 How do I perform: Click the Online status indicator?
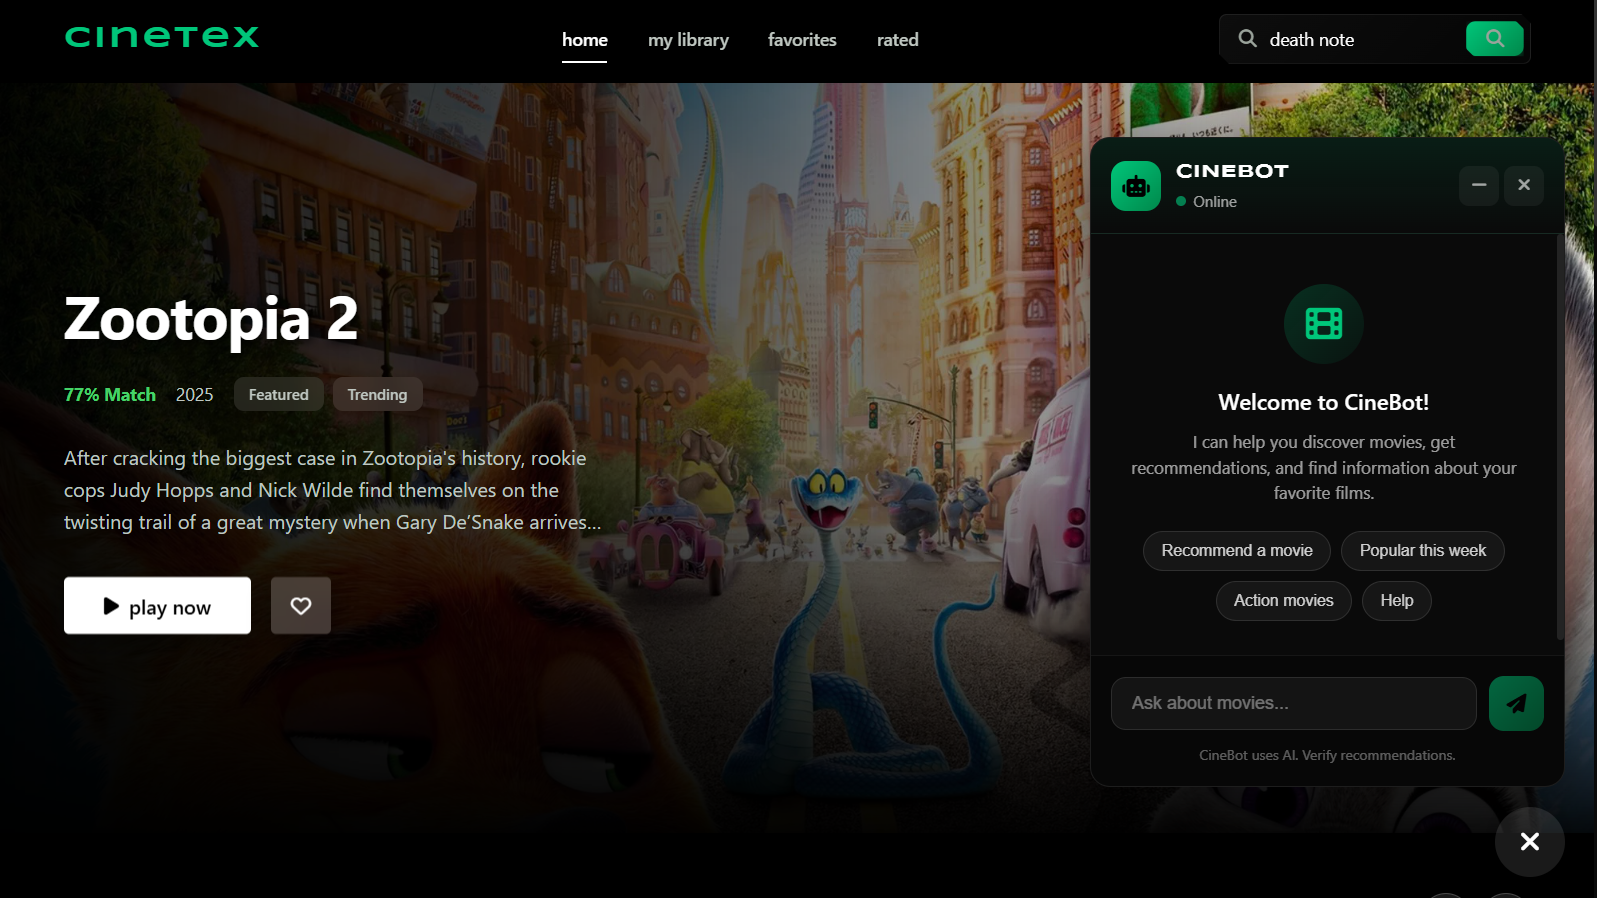1207,202
